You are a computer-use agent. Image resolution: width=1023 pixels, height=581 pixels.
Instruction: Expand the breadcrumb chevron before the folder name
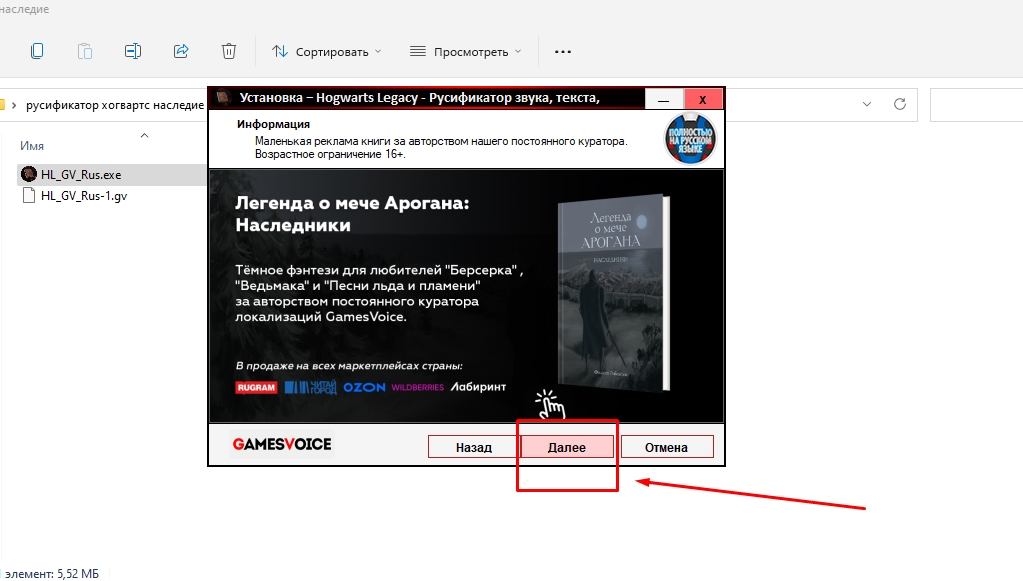14,105
